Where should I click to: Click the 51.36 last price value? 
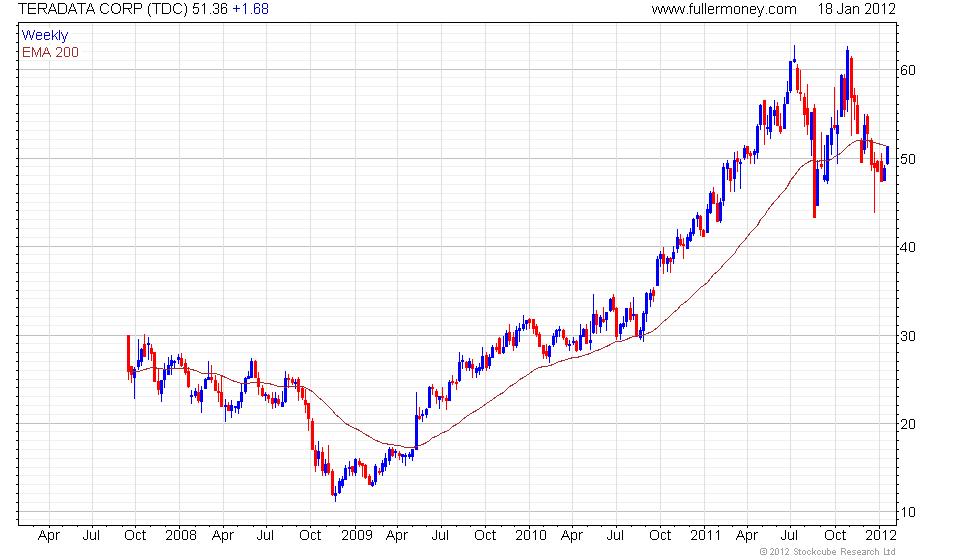click(x=209, y=9)
